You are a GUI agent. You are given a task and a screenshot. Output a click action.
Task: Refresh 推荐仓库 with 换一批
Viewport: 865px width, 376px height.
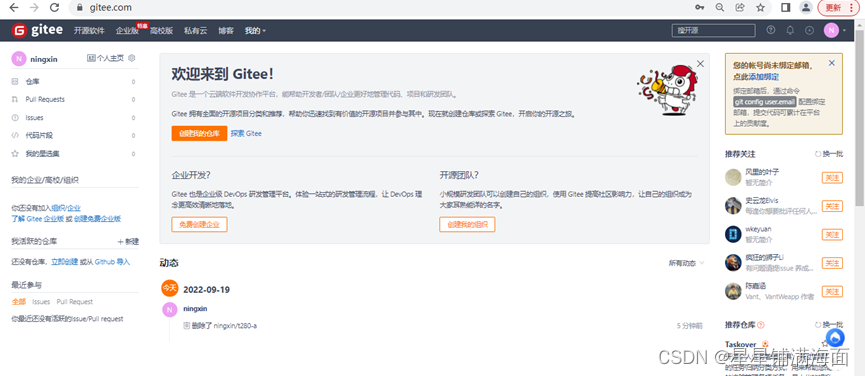coord(829,325)
